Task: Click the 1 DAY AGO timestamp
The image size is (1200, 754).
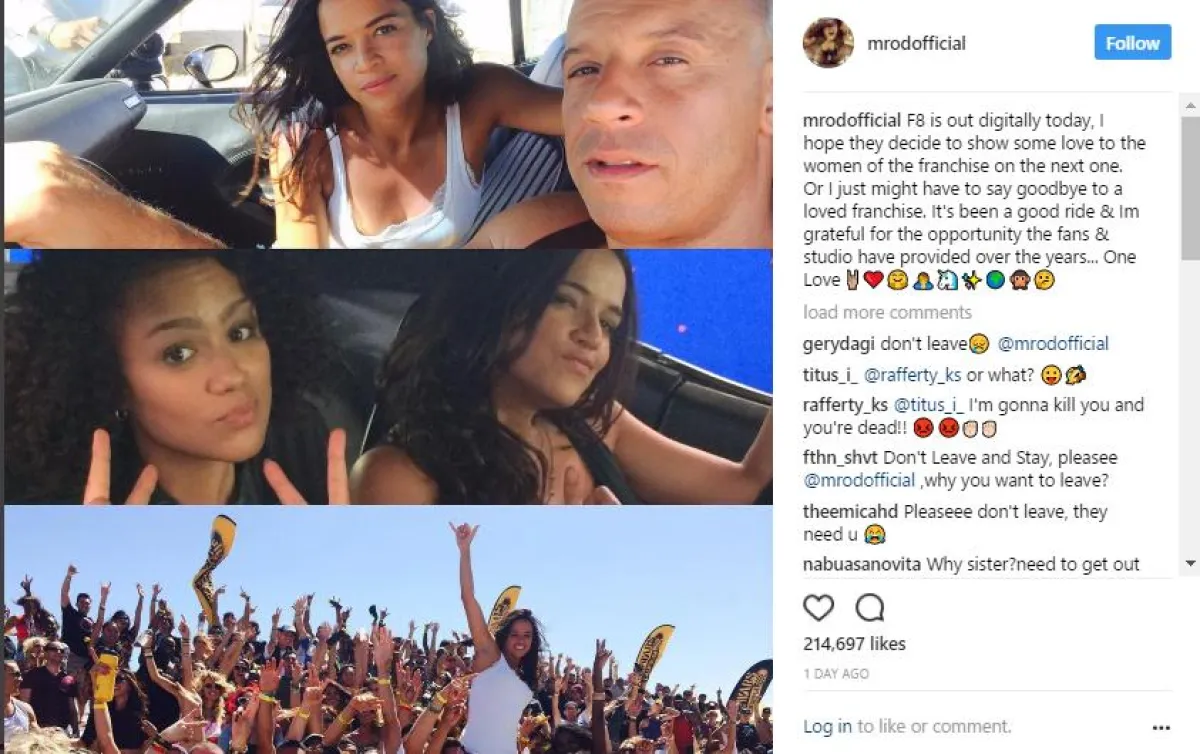Action: [x=836, y=675]
